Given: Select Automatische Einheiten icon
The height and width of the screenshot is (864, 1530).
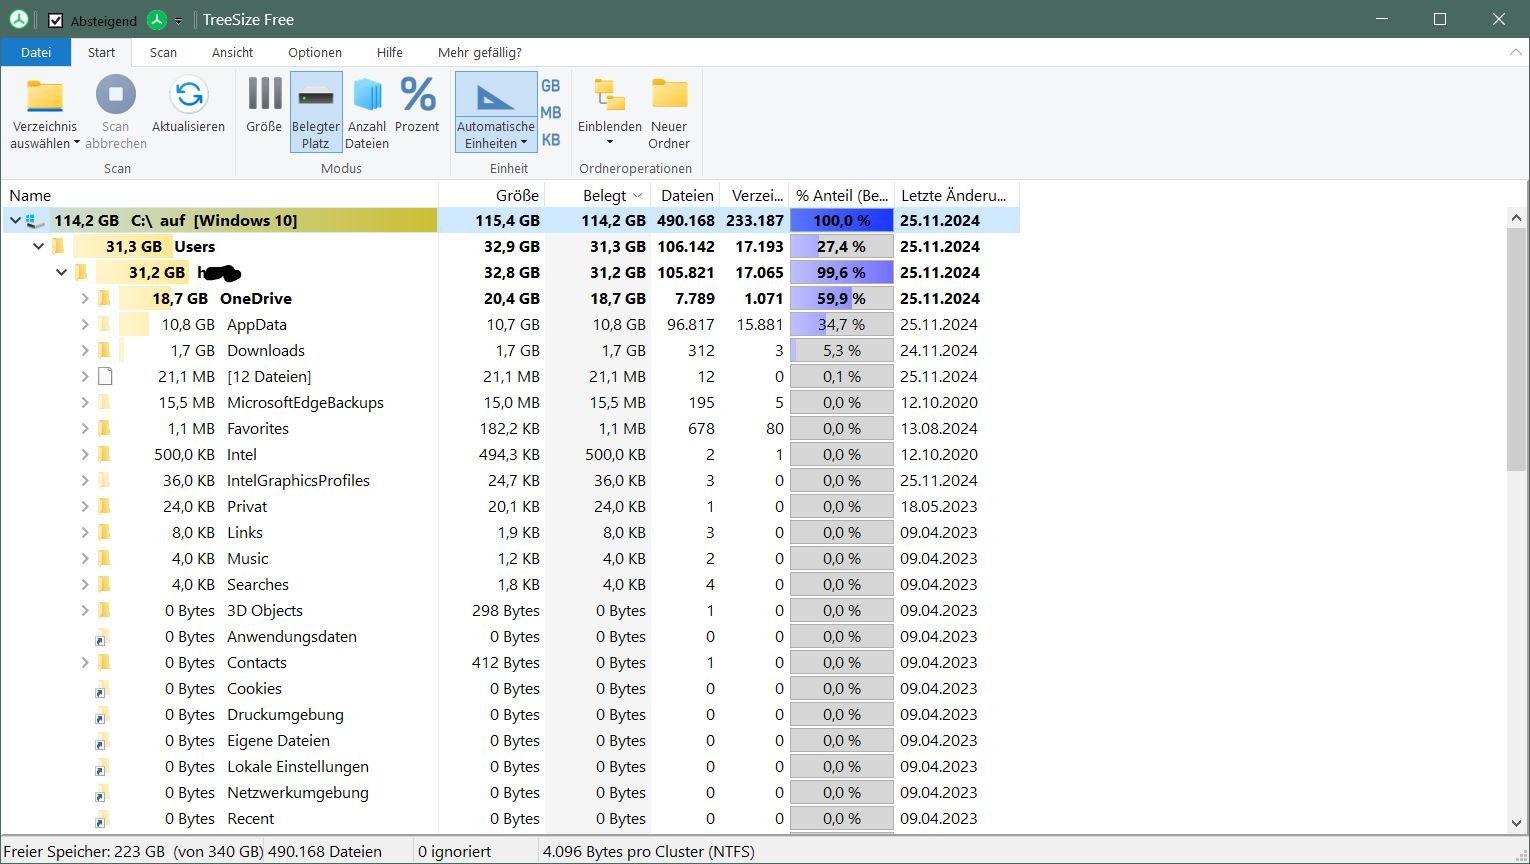Looking at the screenshot, I should pyautogui.click(x=496, y=97).
